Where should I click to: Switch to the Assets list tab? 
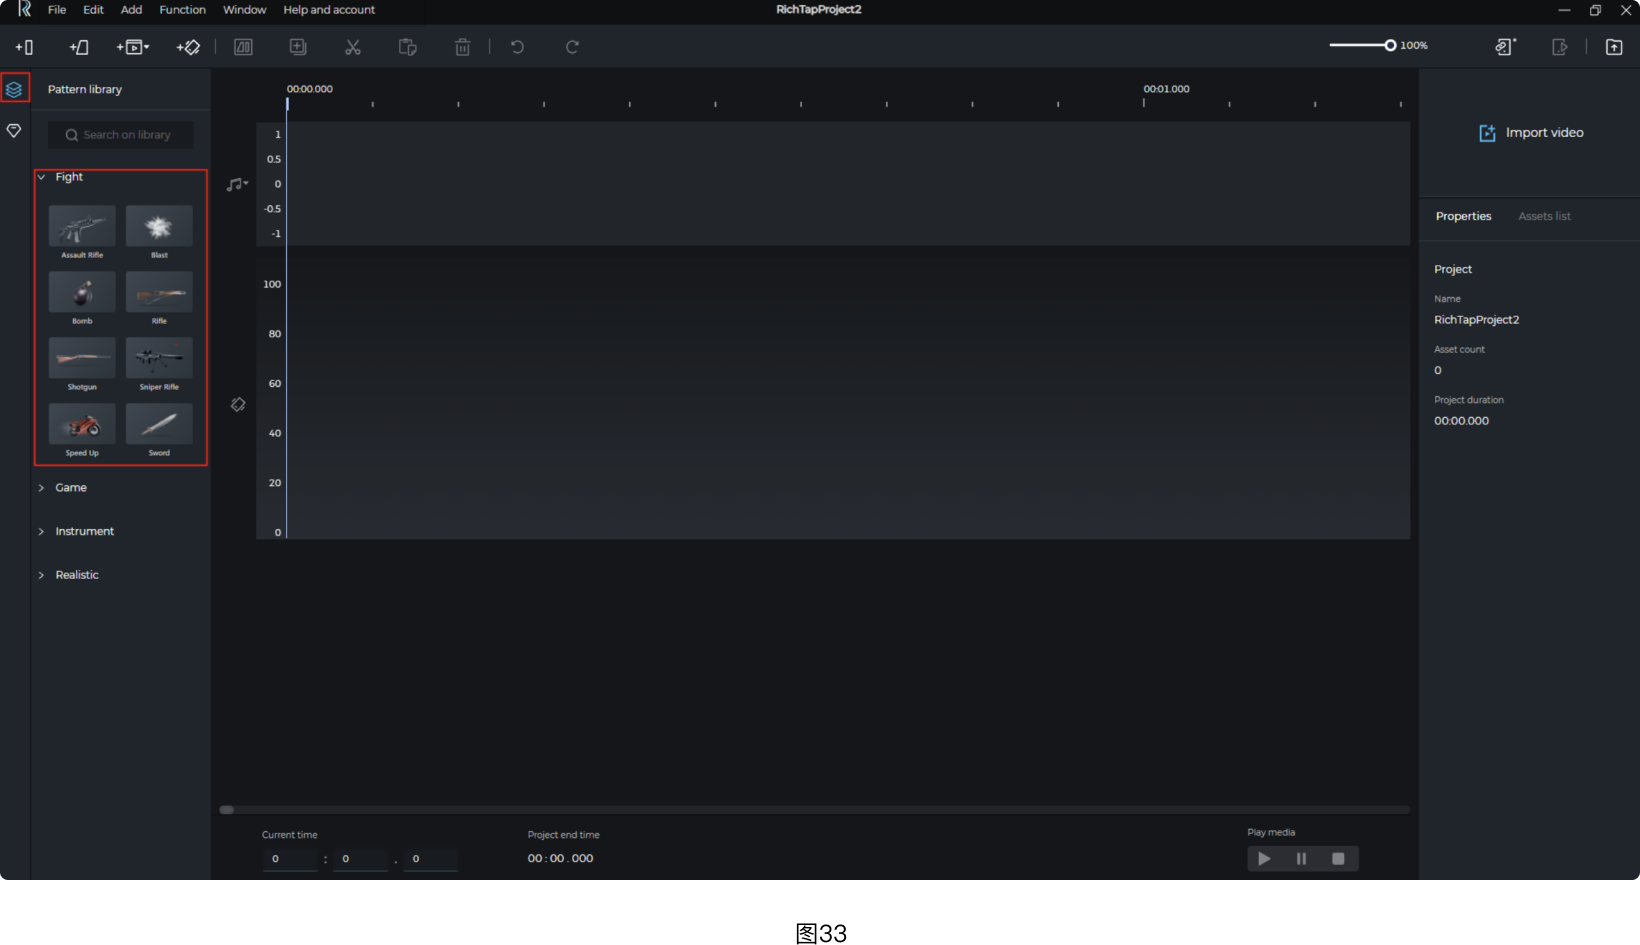click(1543, 216)
